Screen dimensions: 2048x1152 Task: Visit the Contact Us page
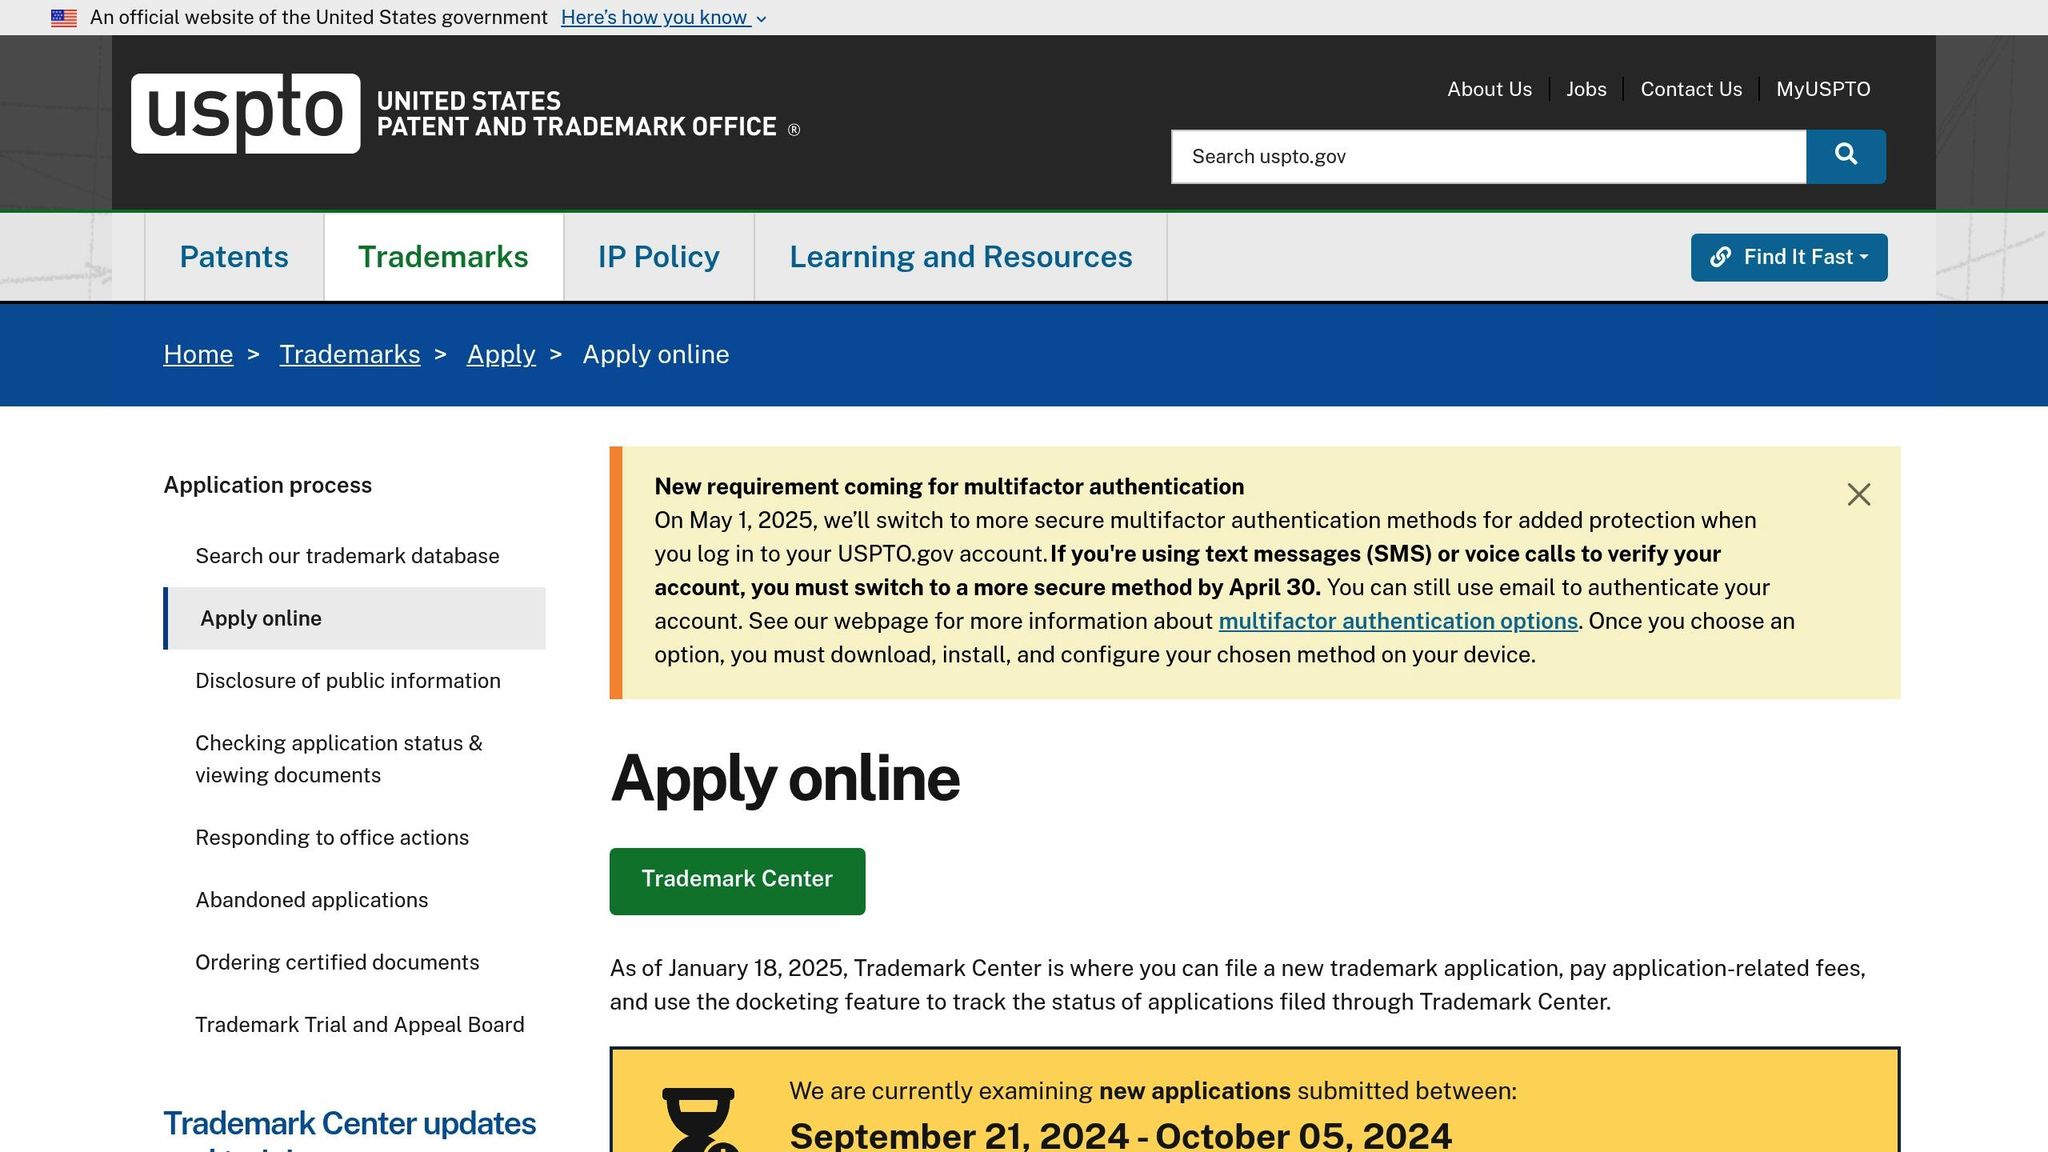[x=1690, y=89]
